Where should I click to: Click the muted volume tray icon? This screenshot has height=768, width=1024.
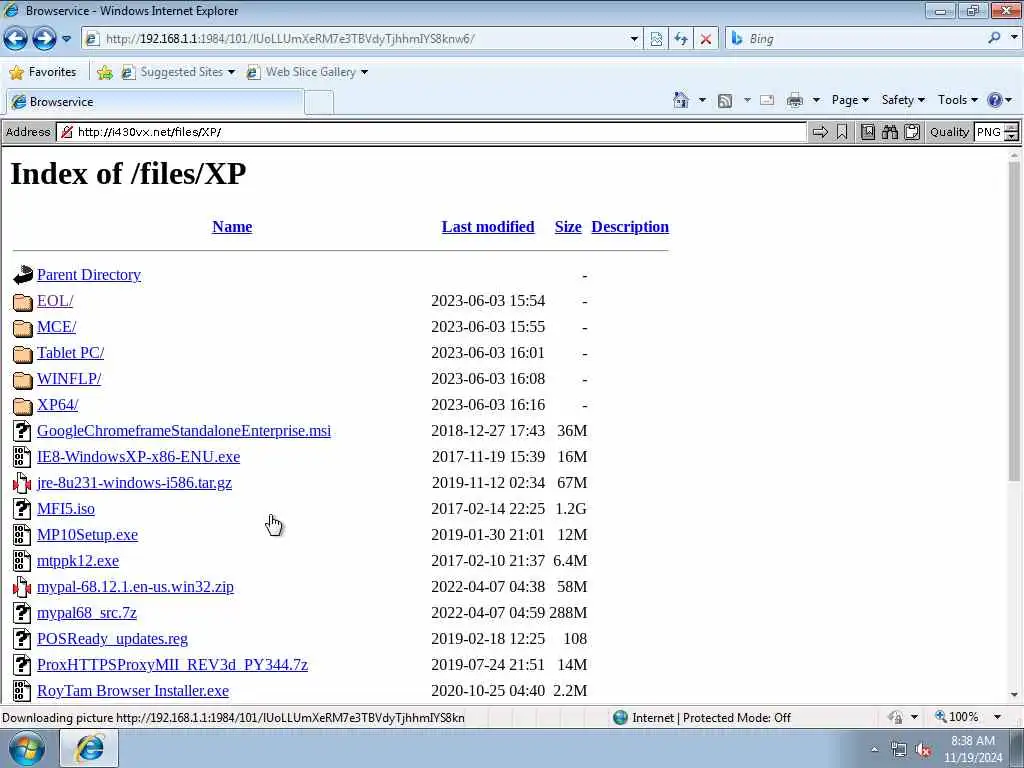pos(923,750)
